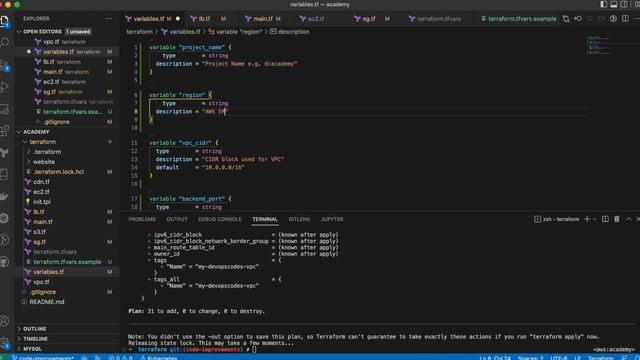Expand the MySQL section

coord(33,349)
